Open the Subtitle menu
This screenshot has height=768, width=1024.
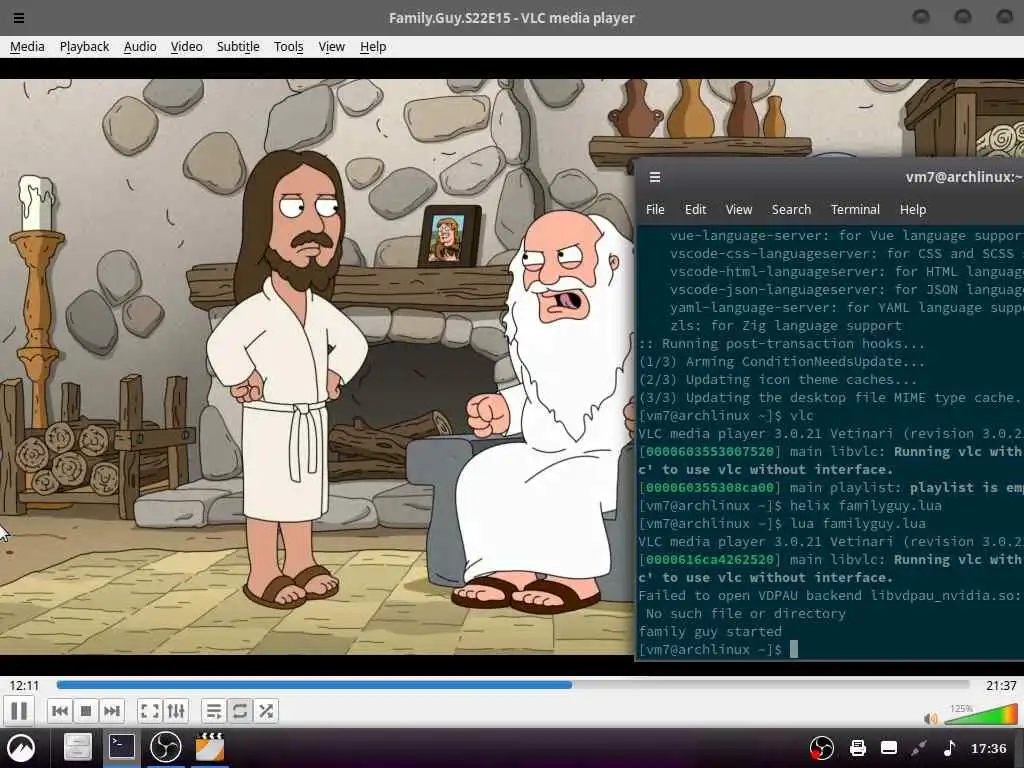[x=238, y=46]
